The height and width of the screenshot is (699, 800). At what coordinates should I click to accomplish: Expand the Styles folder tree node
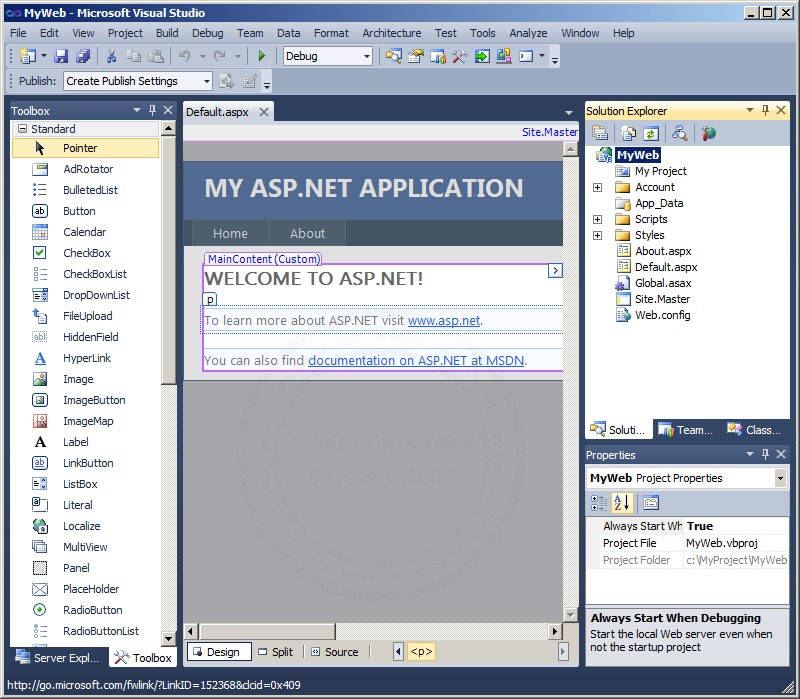click(598, 234)
